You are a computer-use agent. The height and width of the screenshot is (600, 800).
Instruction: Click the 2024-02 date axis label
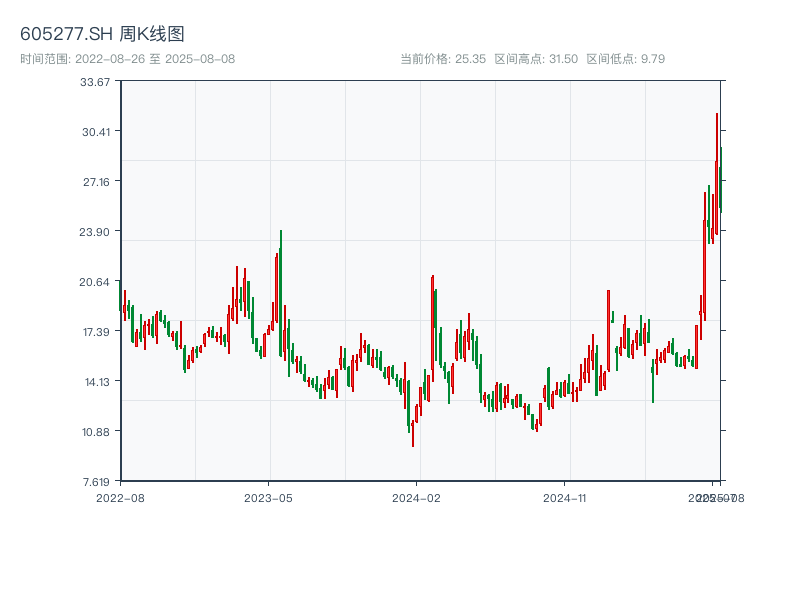(416, 497)
